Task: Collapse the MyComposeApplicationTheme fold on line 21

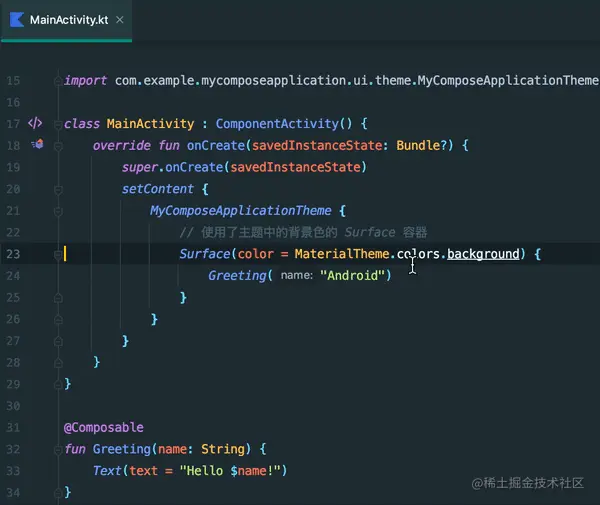Action: click(58, 211)
